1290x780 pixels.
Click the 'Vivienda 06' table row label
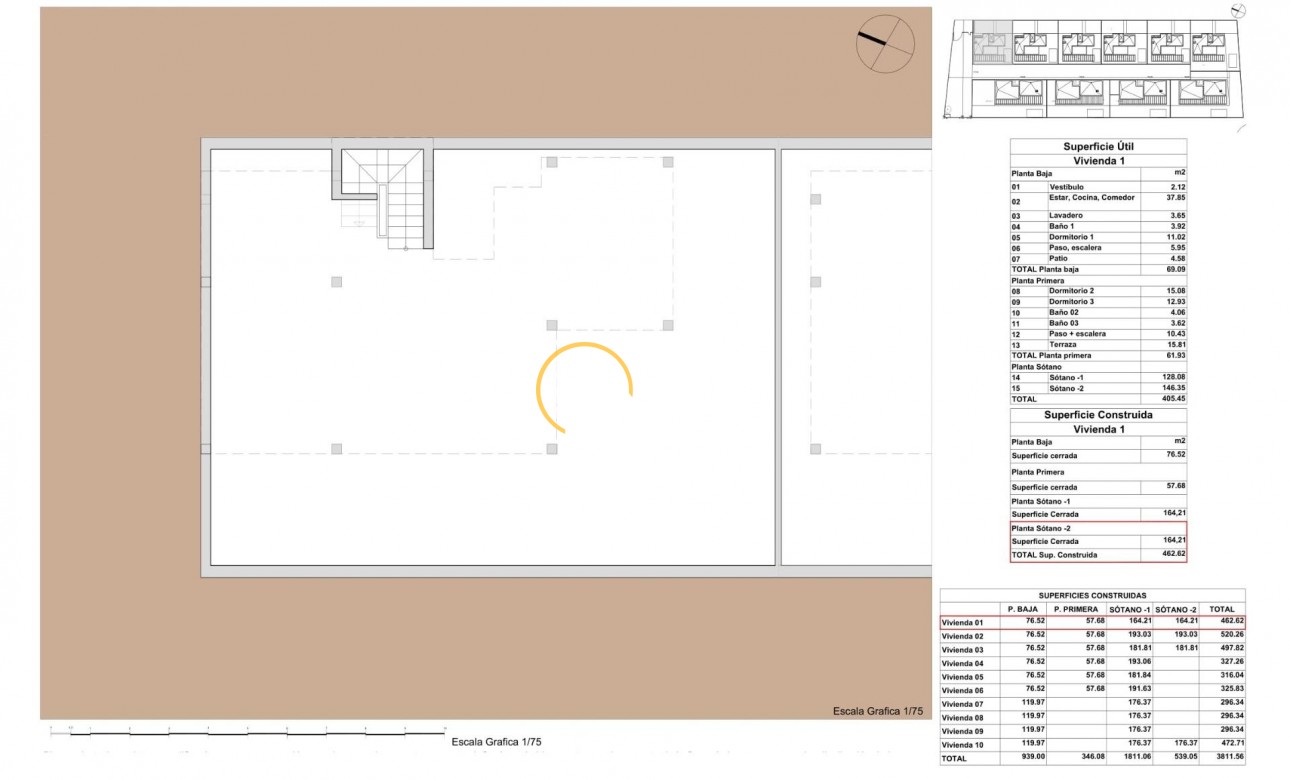click(x=962, y=690)
